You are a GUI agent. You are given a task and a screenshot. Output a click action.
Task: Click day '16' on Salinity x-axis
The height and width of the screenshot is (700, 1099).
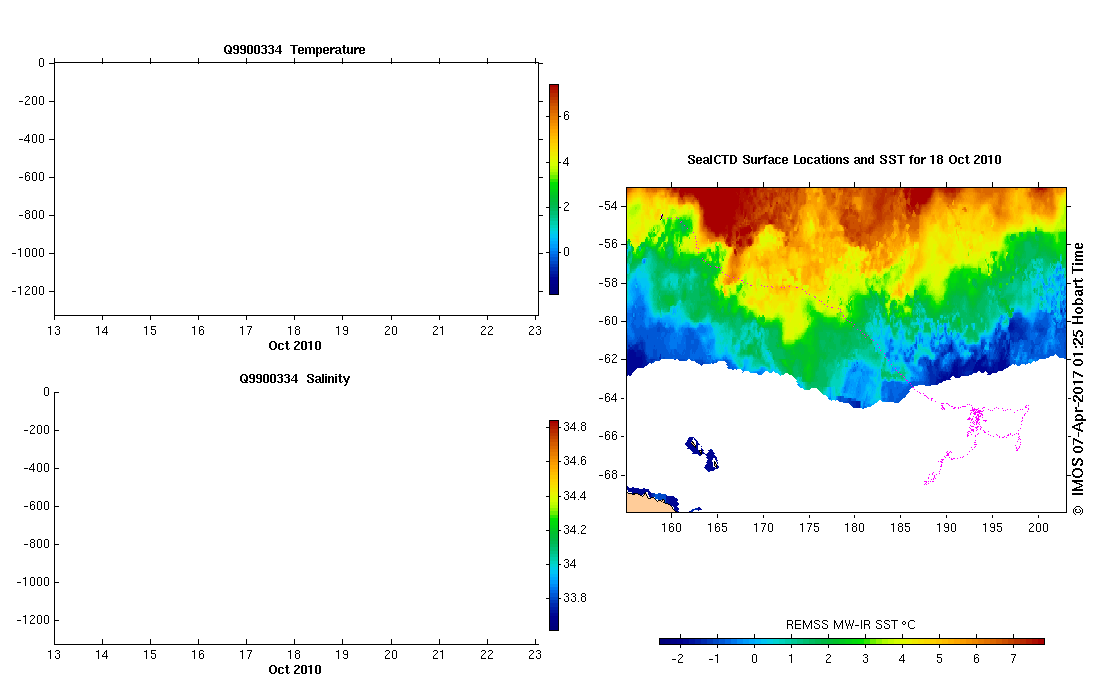tap(198, 654)
